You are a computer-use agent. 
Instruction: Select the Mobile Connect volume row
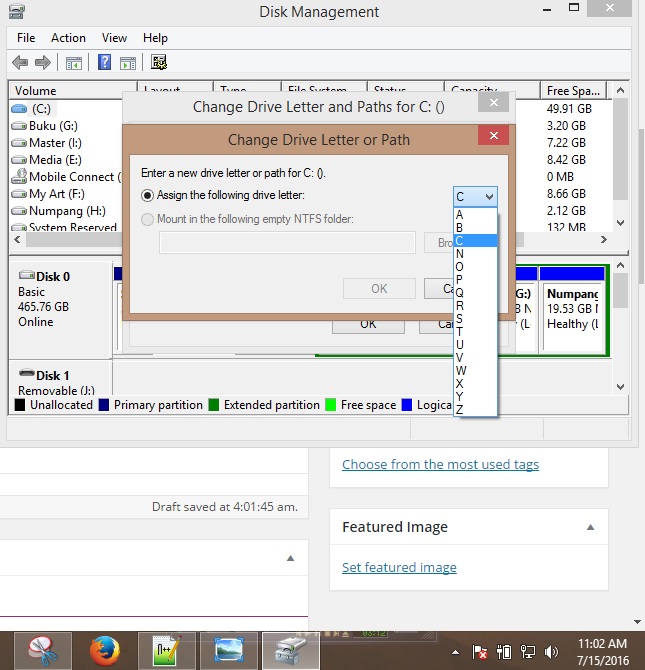click(x=65, y=176)
